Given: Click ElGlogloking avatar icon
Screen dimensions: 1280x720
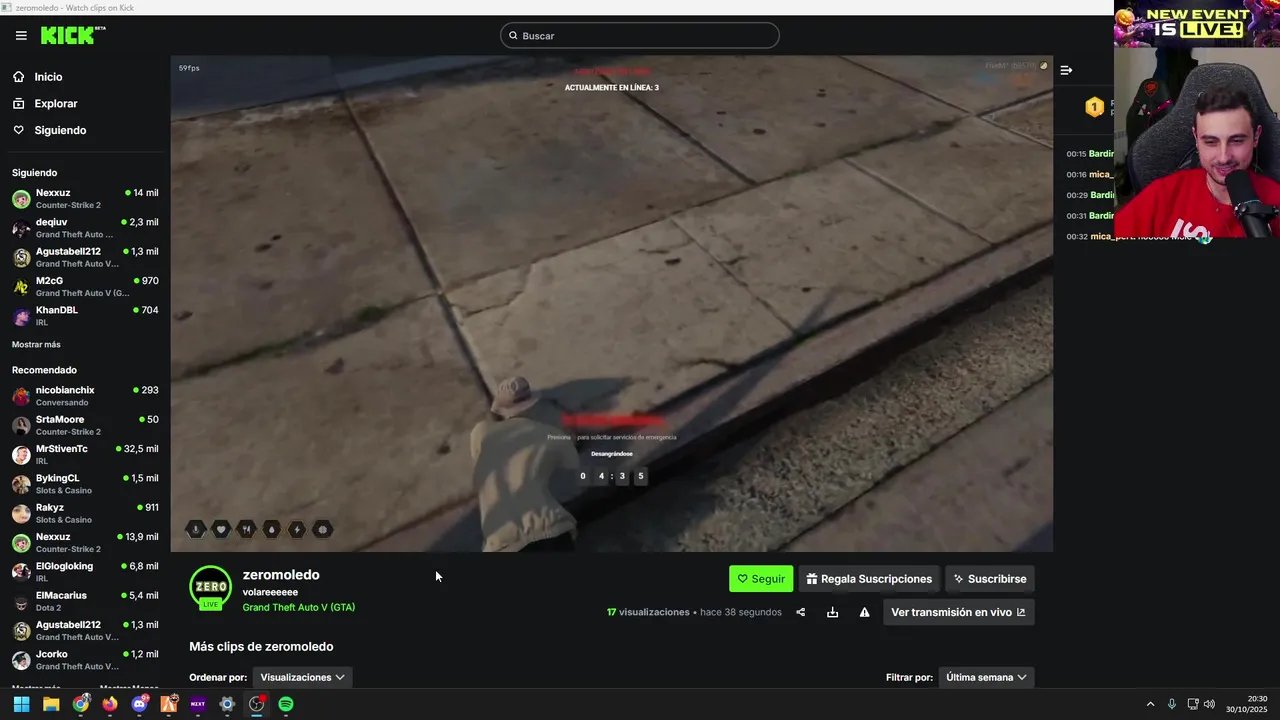Looking at the screenshot, I should click(x=21, y=572).
